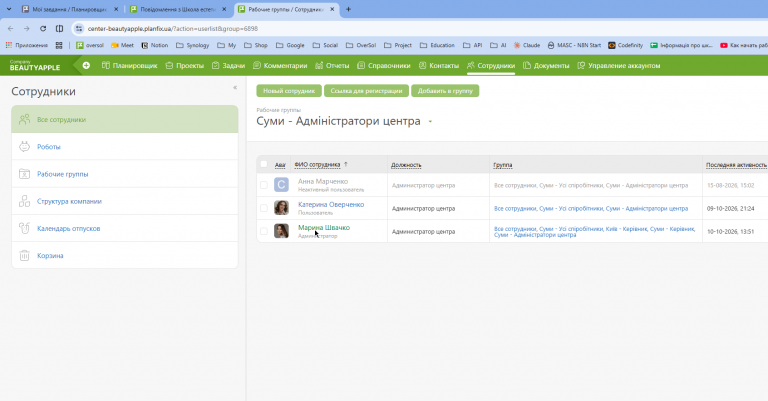Open Рабочие группы in sidebar
Image resolution: width=768 pixels, height=401 pixels.
(125, 174)
